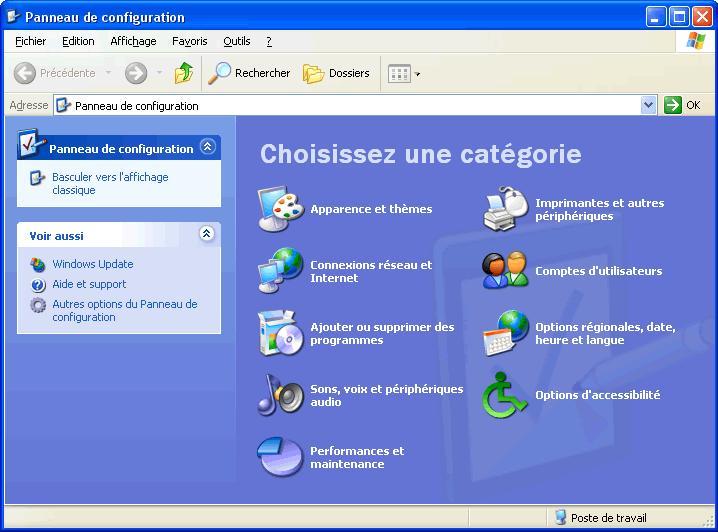The width and height of the screenshot is (718, 532).
Task: Open the Fichier menu
Action: point(31,41)
